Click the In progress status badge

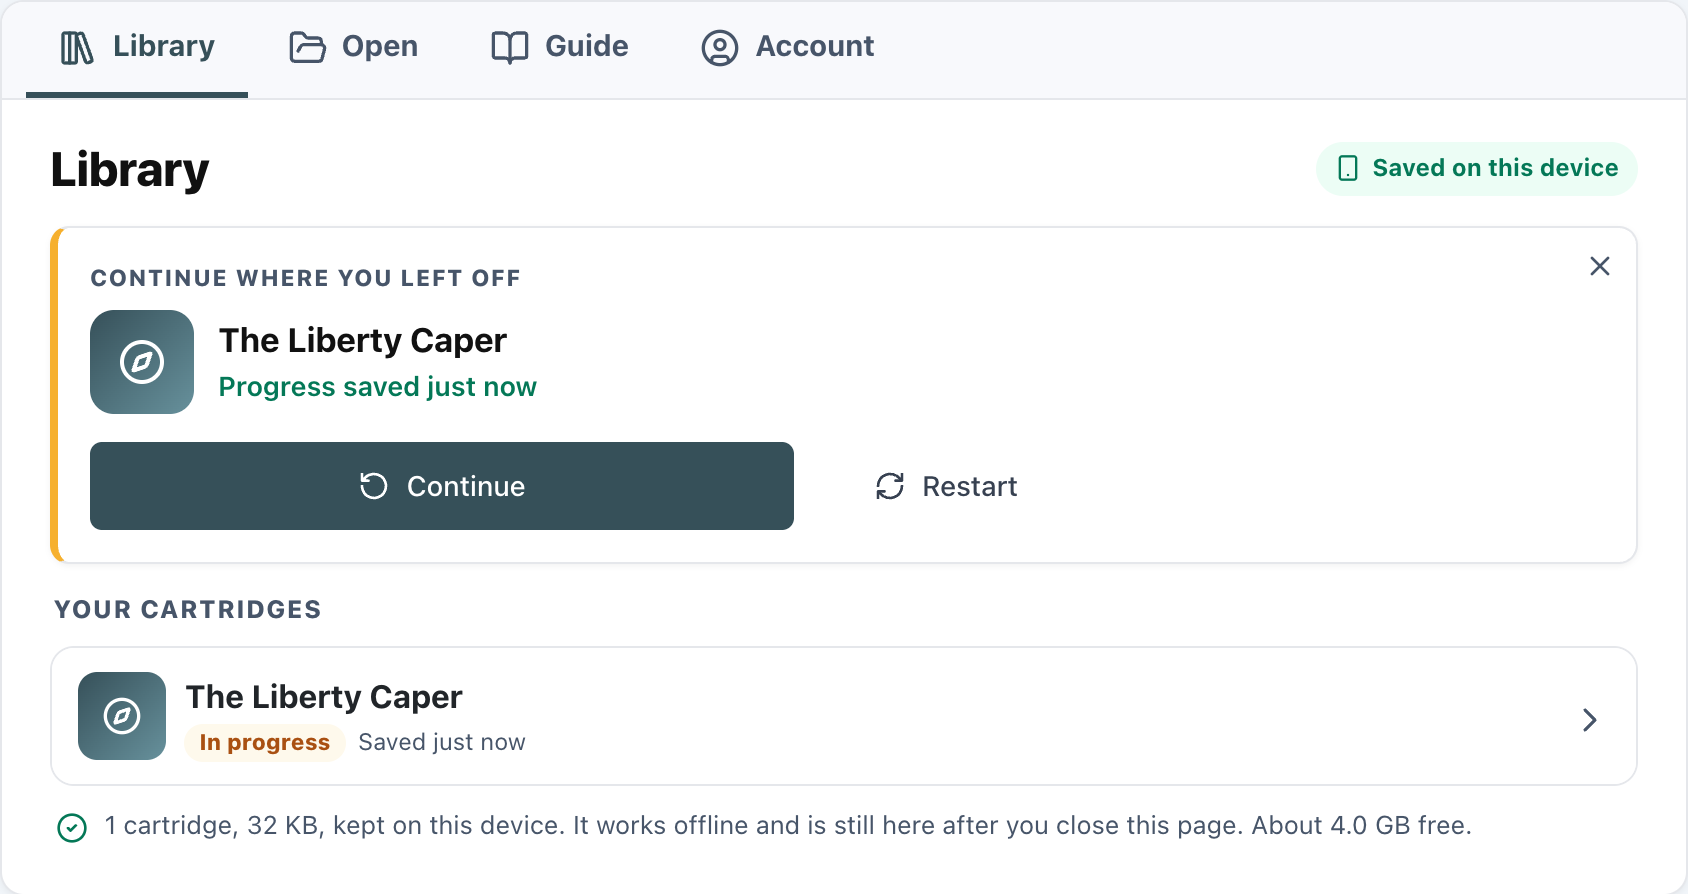point(265,743)
